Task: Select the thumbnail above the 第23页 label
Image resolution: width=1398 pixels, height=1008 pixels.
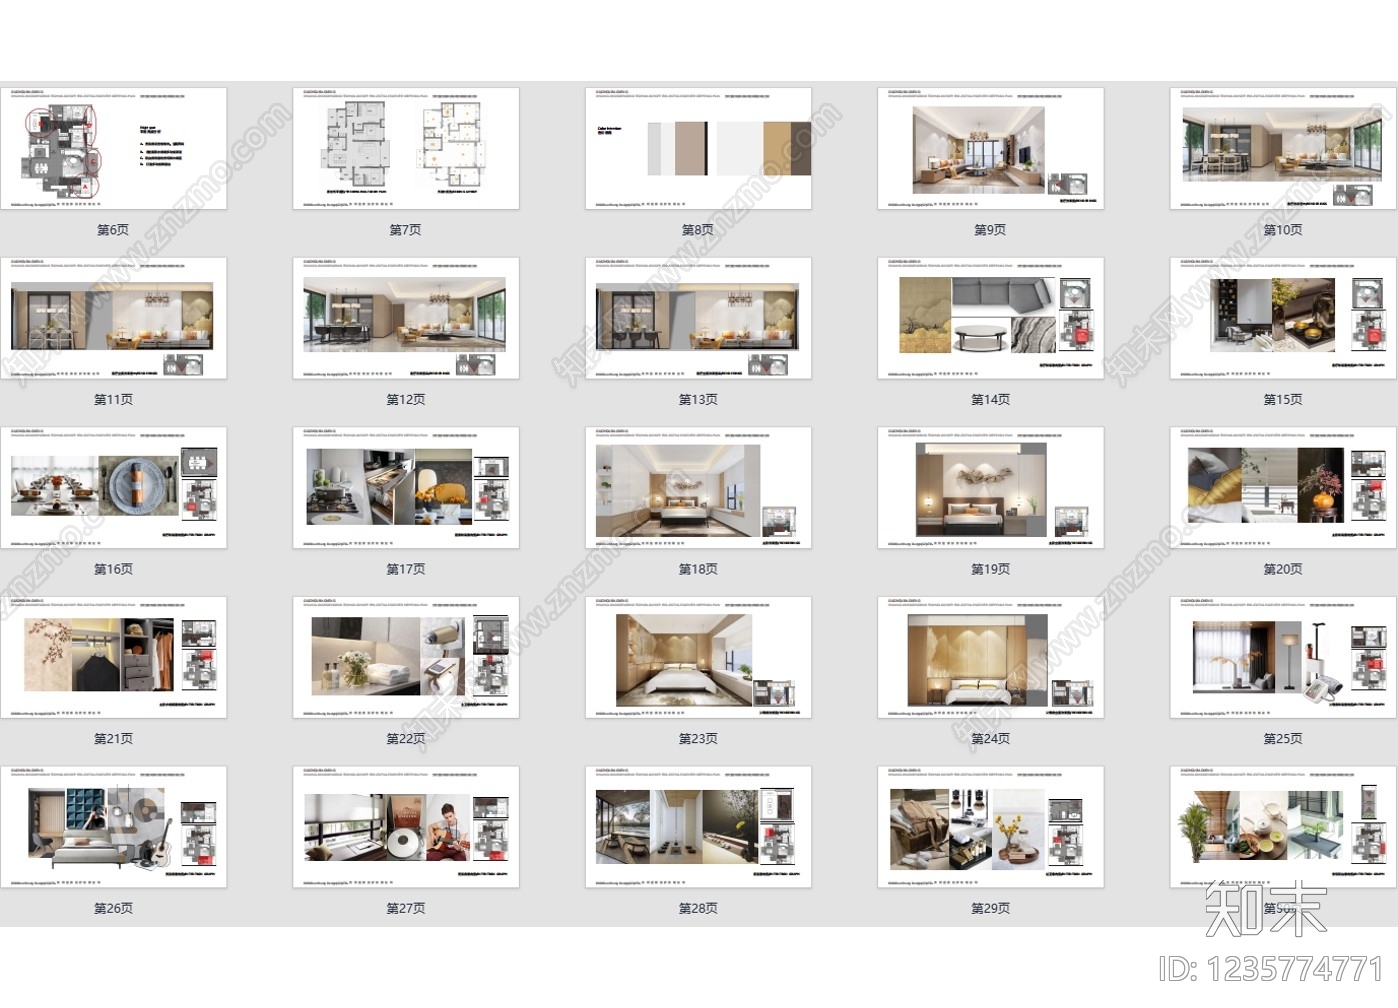Action: pos(698,658)
